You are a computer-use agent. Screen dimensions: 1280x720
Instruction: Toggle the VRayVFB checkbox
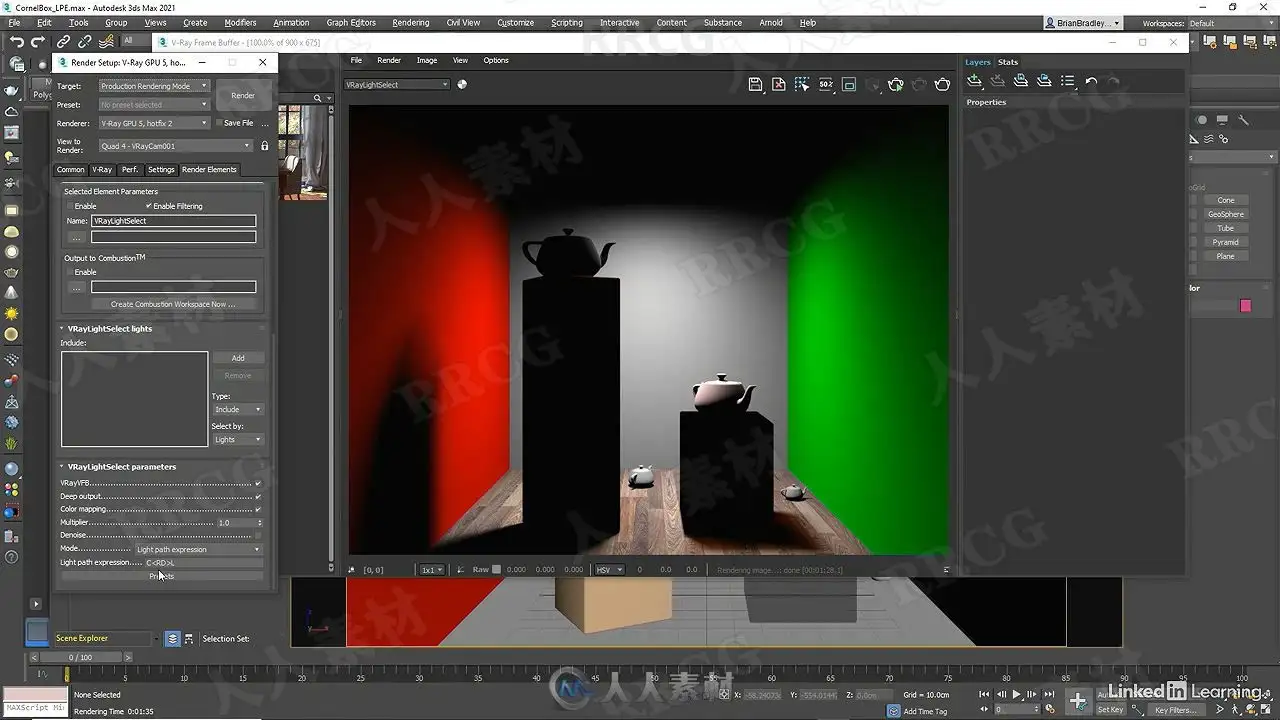pos(258,483)
